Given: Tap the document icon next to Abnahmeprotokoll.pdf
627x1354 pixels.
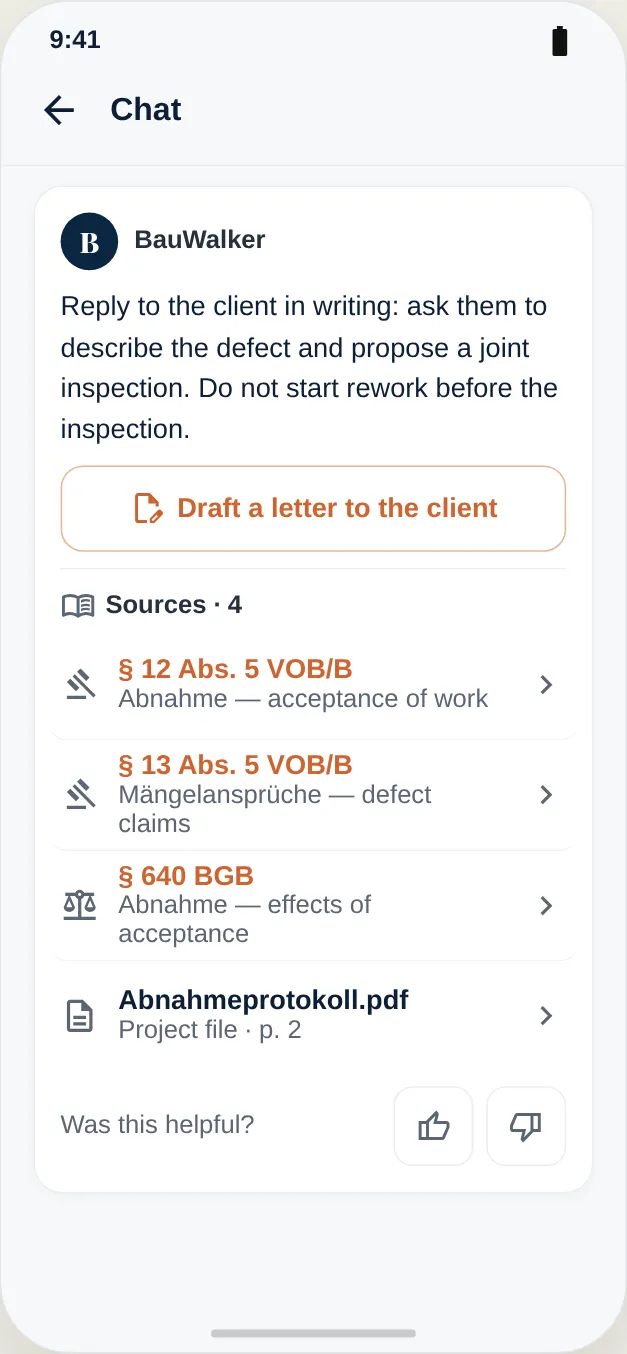Looking at the screenshot, I should pyautogui.click(x=80, y=1016).
